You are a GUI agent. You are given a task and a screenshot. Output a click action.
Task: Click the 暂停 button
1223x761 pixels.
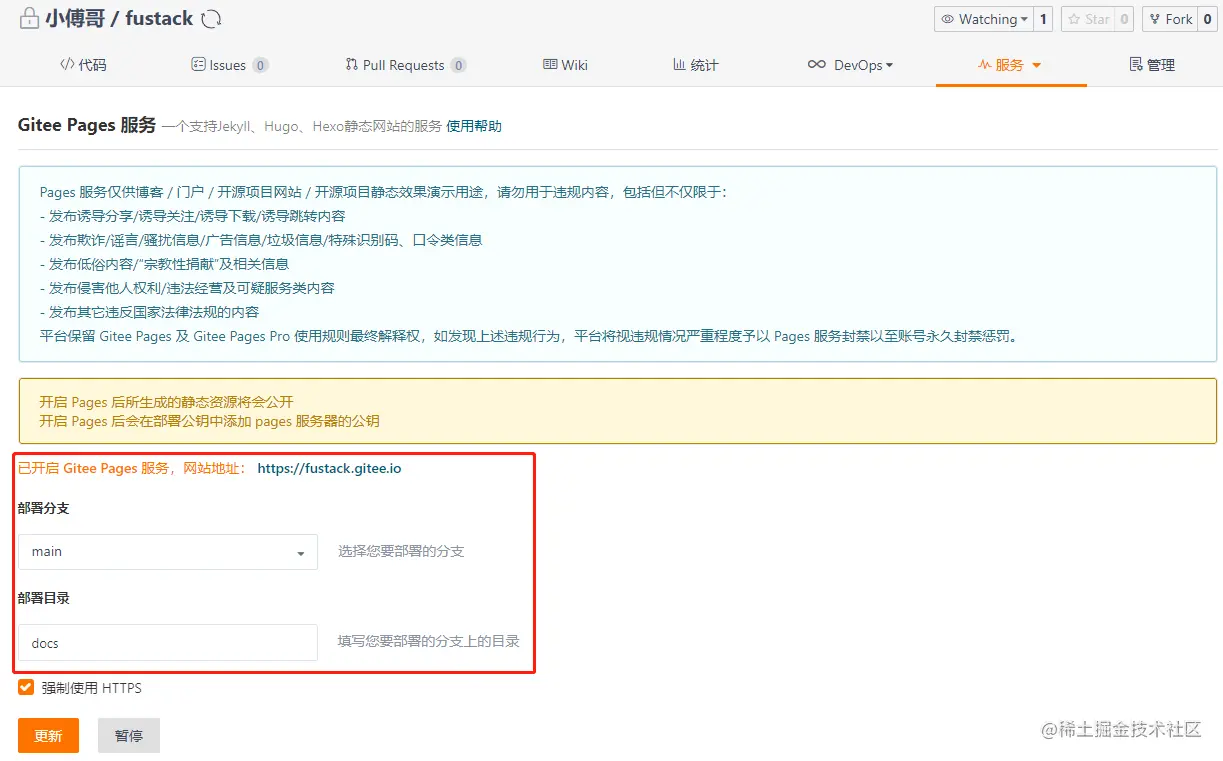click(x=129, y=735)
